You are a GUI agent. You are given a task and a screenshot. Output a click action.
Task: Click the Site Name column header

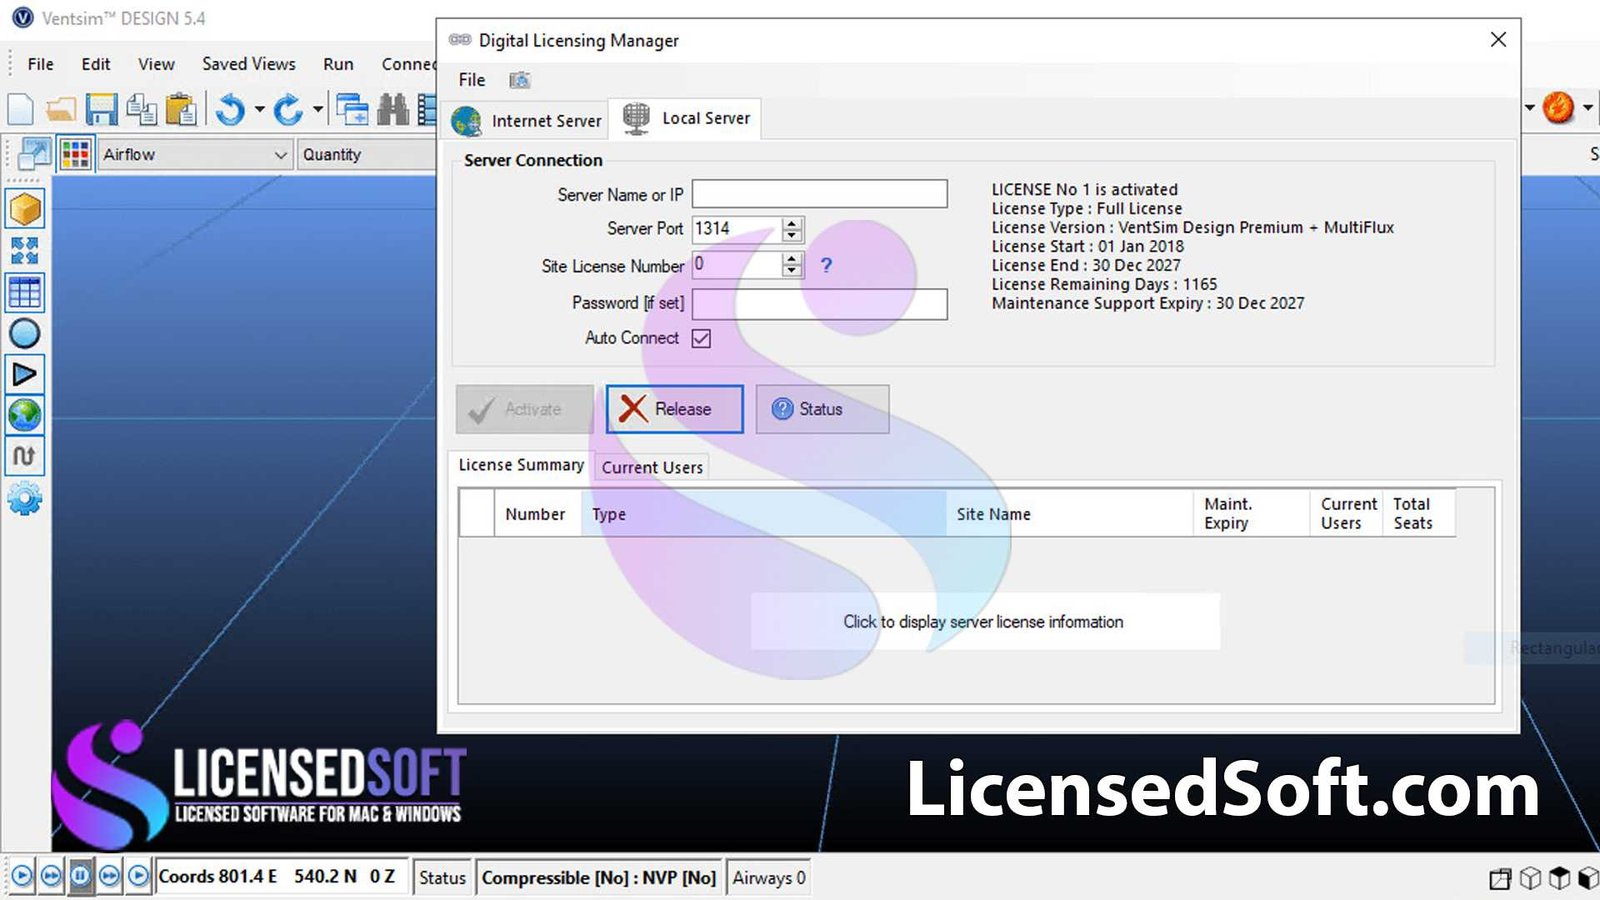click(1069, 514)
